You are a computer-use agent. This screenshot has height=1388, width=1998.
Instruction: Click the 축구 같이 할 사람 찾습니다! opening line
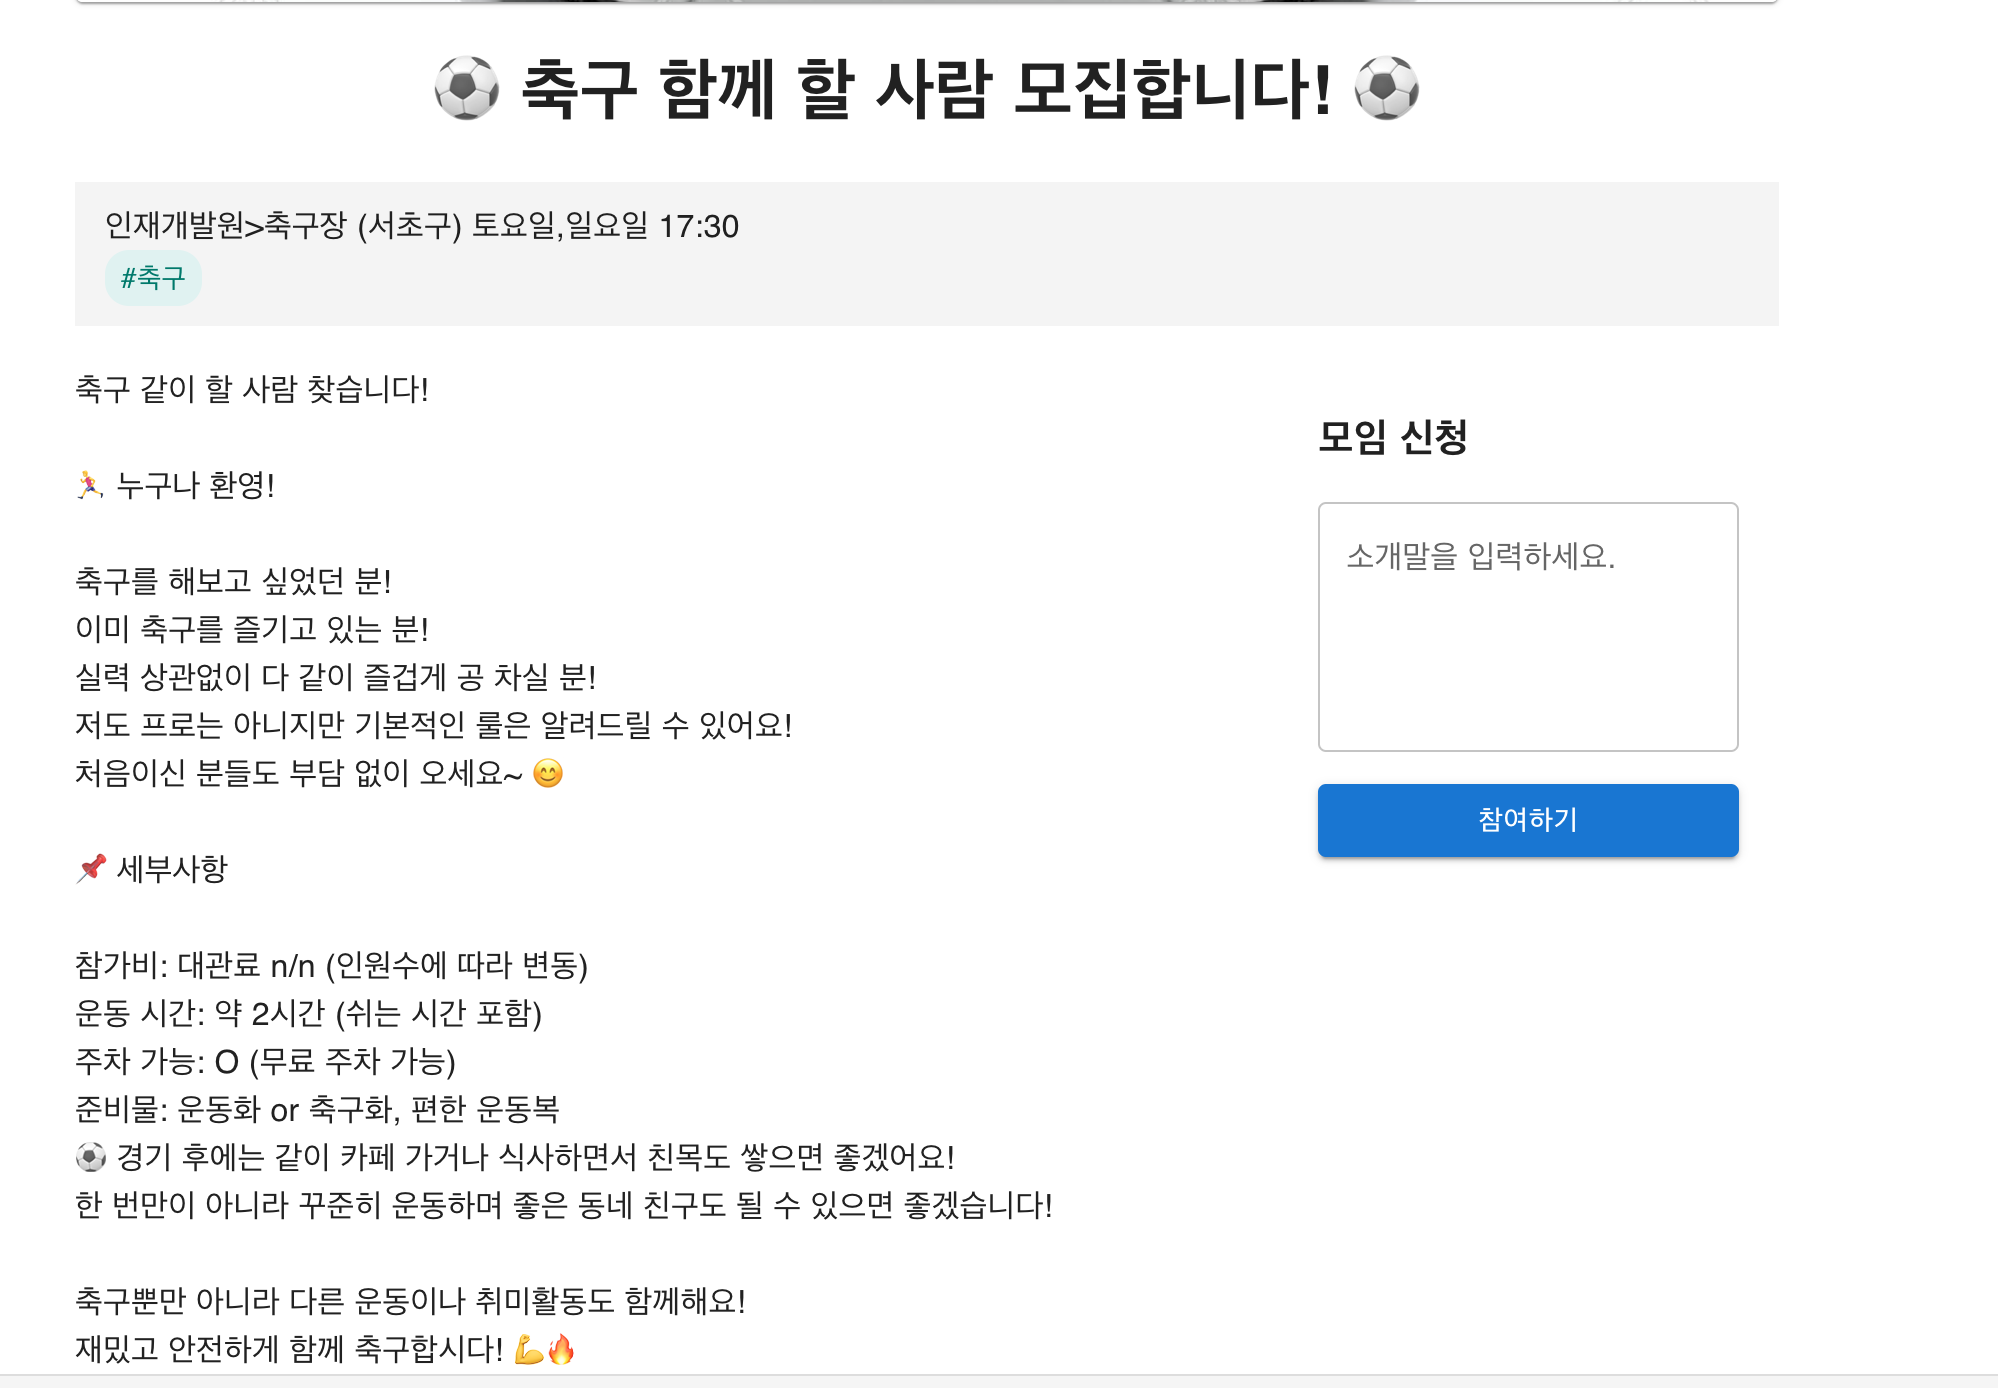[252, 389]
